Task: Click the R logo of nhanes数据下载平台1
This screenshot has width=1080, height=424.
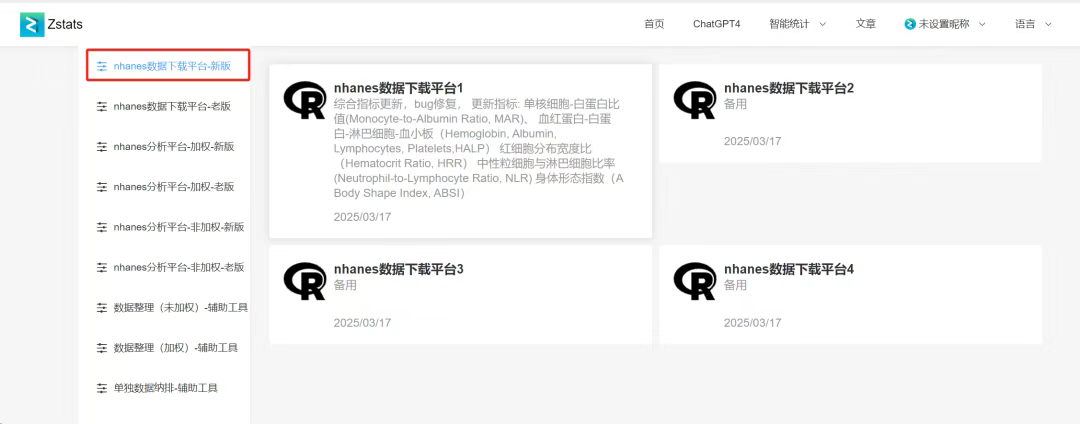Action: pos(304,100)
